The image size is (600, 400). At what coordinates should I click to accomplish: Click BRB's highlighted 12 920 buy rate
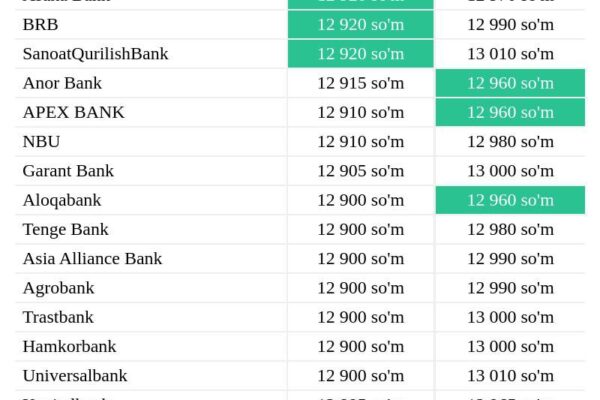click(x=361, y=25)
